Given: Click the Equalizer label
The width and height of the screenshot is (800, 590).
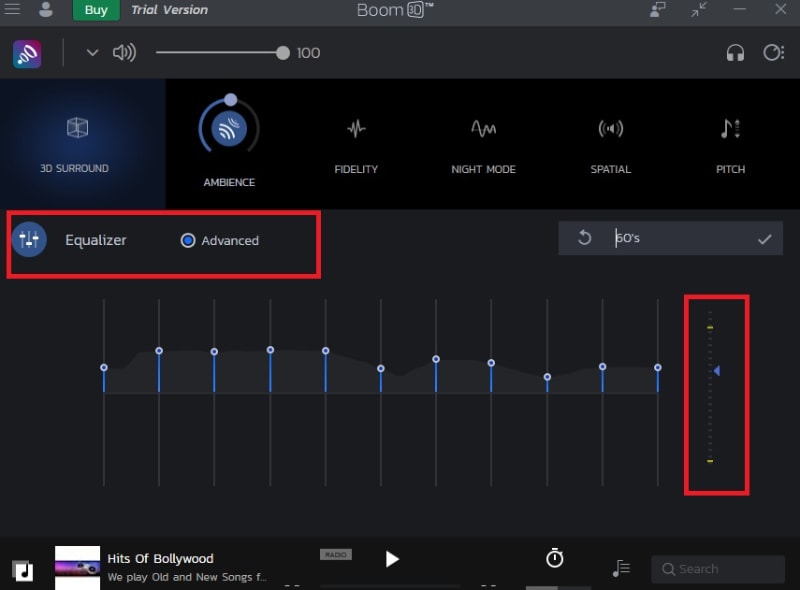Looking at the screenshot, I should (95, 240).
